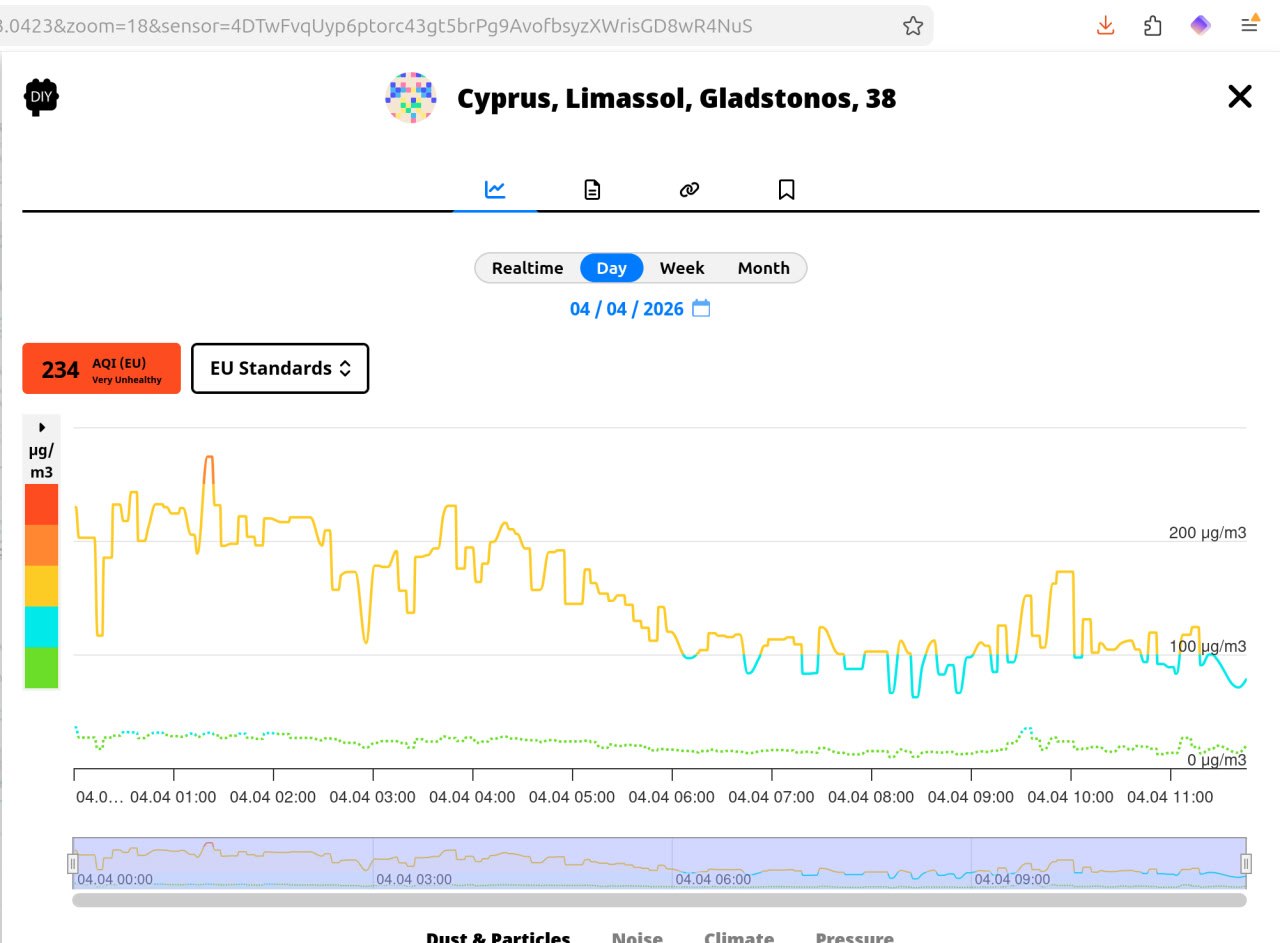Select the Realtime time range
The width and height of the screenshot is (1280, 943).
tap(527, 268)
